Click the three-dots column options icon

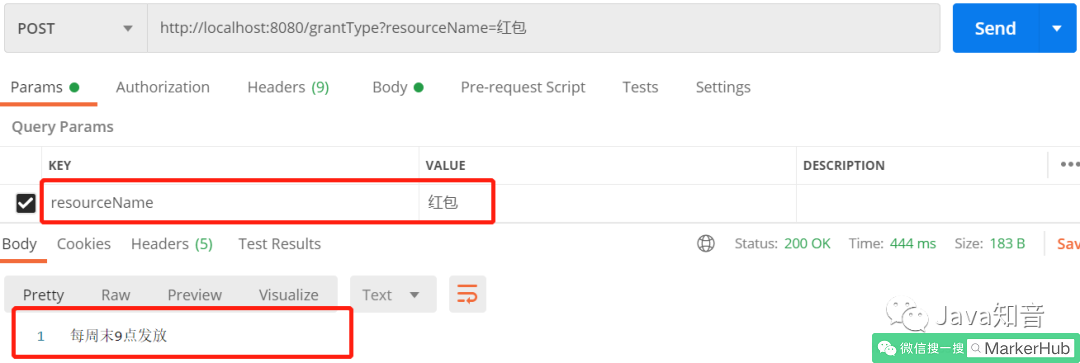[1069, 165]
